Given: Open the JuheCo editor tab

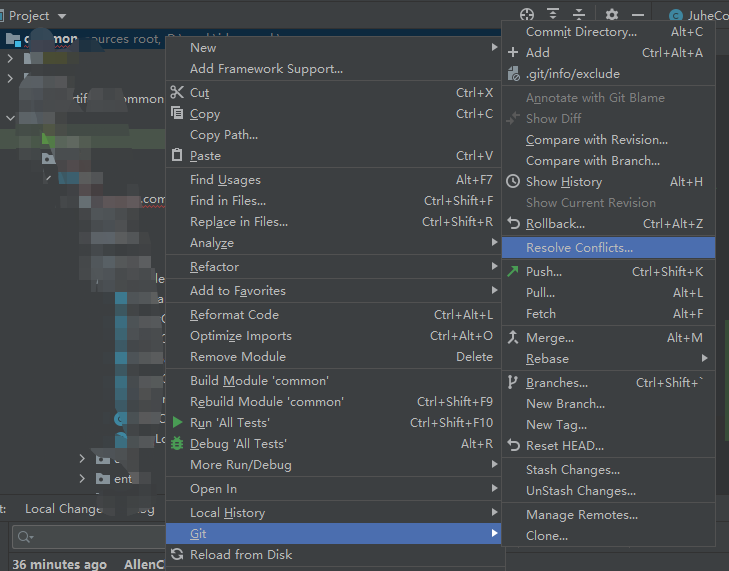Looking at the screenshot, I should coord(697,15).
